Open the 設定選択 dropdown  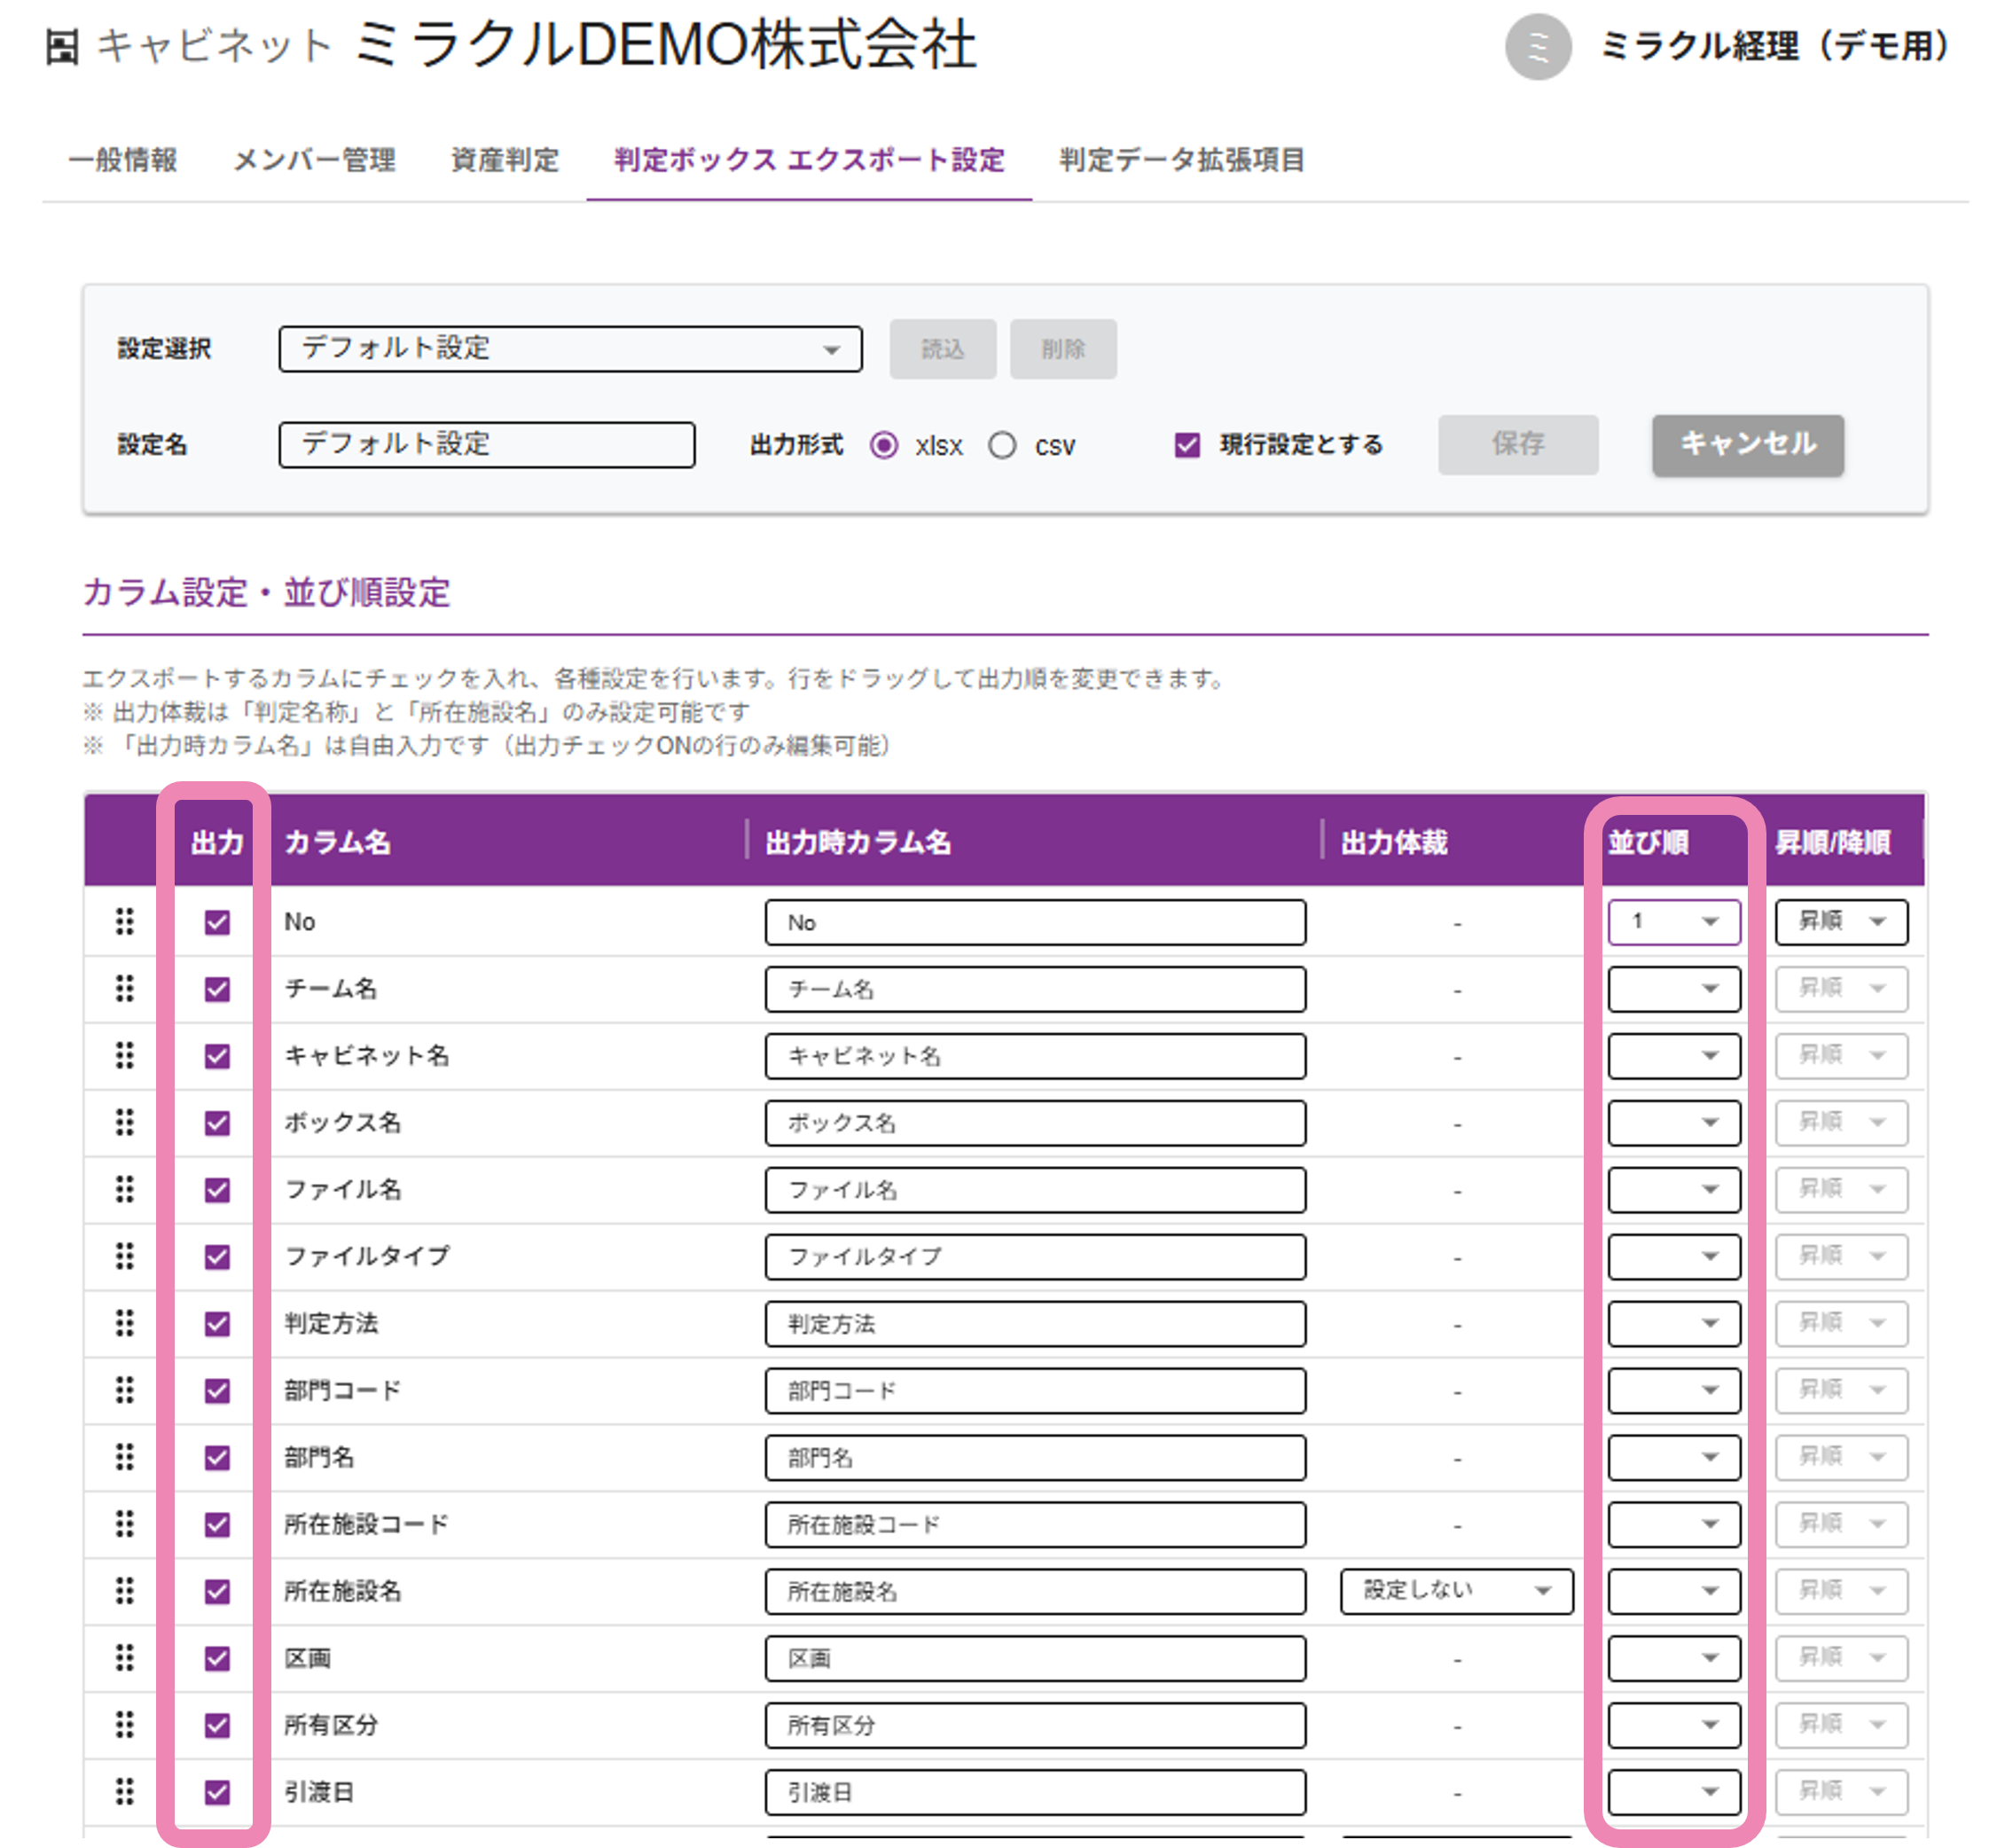pyautogui.click(x=570, y=349)
